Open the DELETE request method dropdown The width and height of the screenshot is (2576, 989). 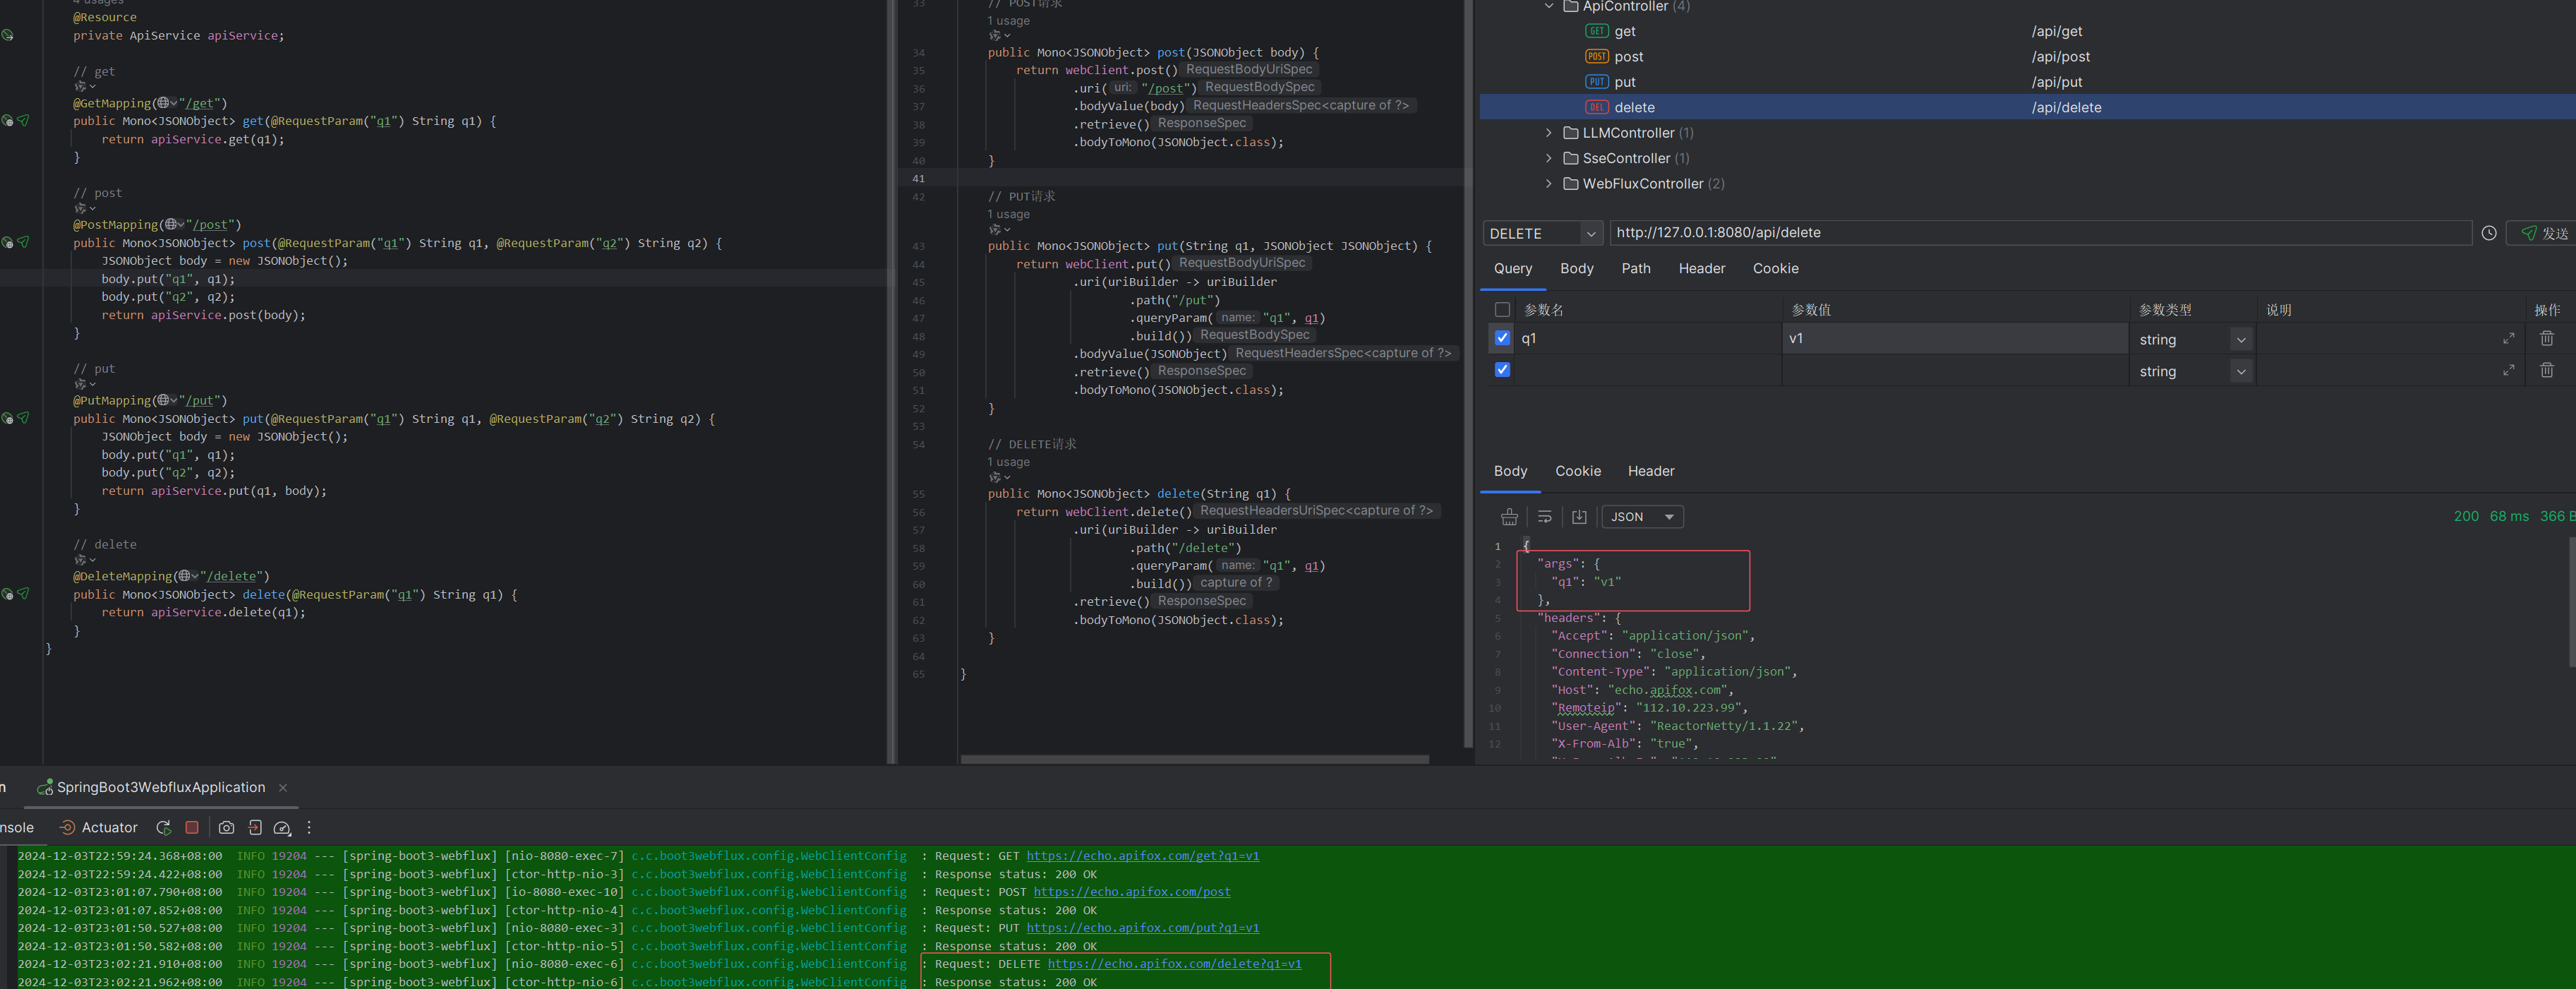click(x=1542, y=232)
